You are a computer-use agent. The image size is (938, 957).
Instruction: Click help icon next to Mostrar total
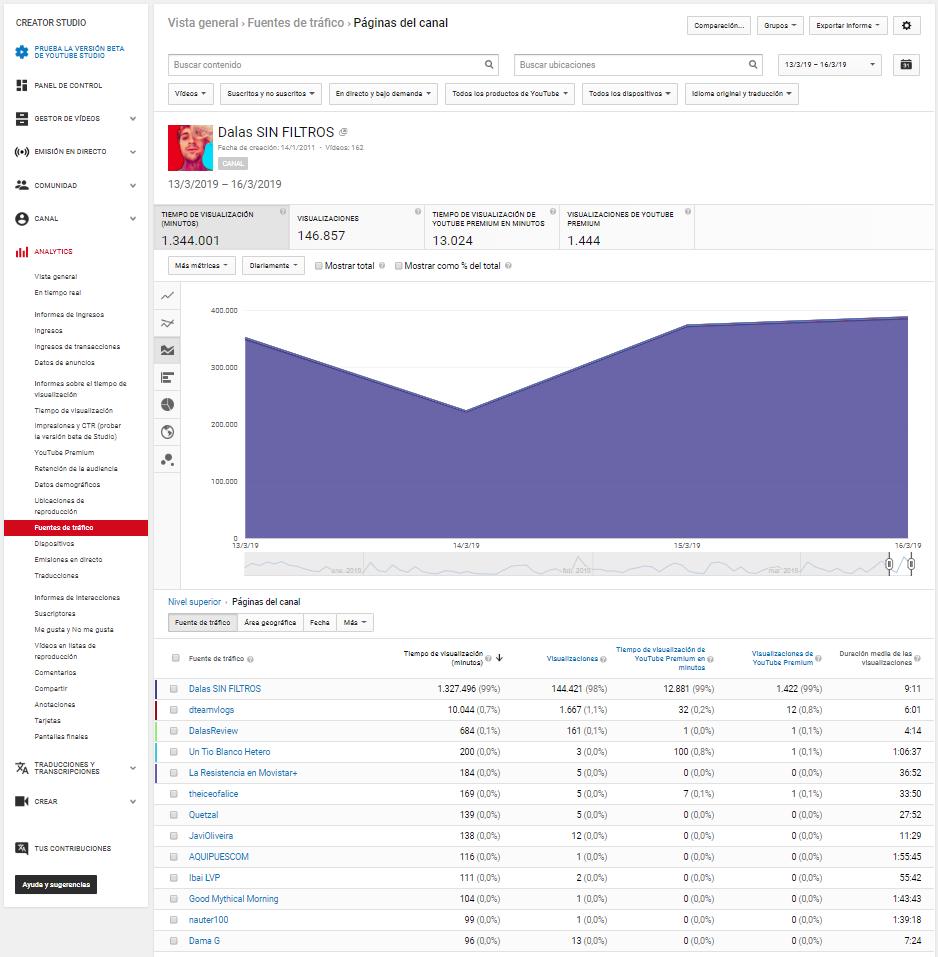(x=382, y=265)
